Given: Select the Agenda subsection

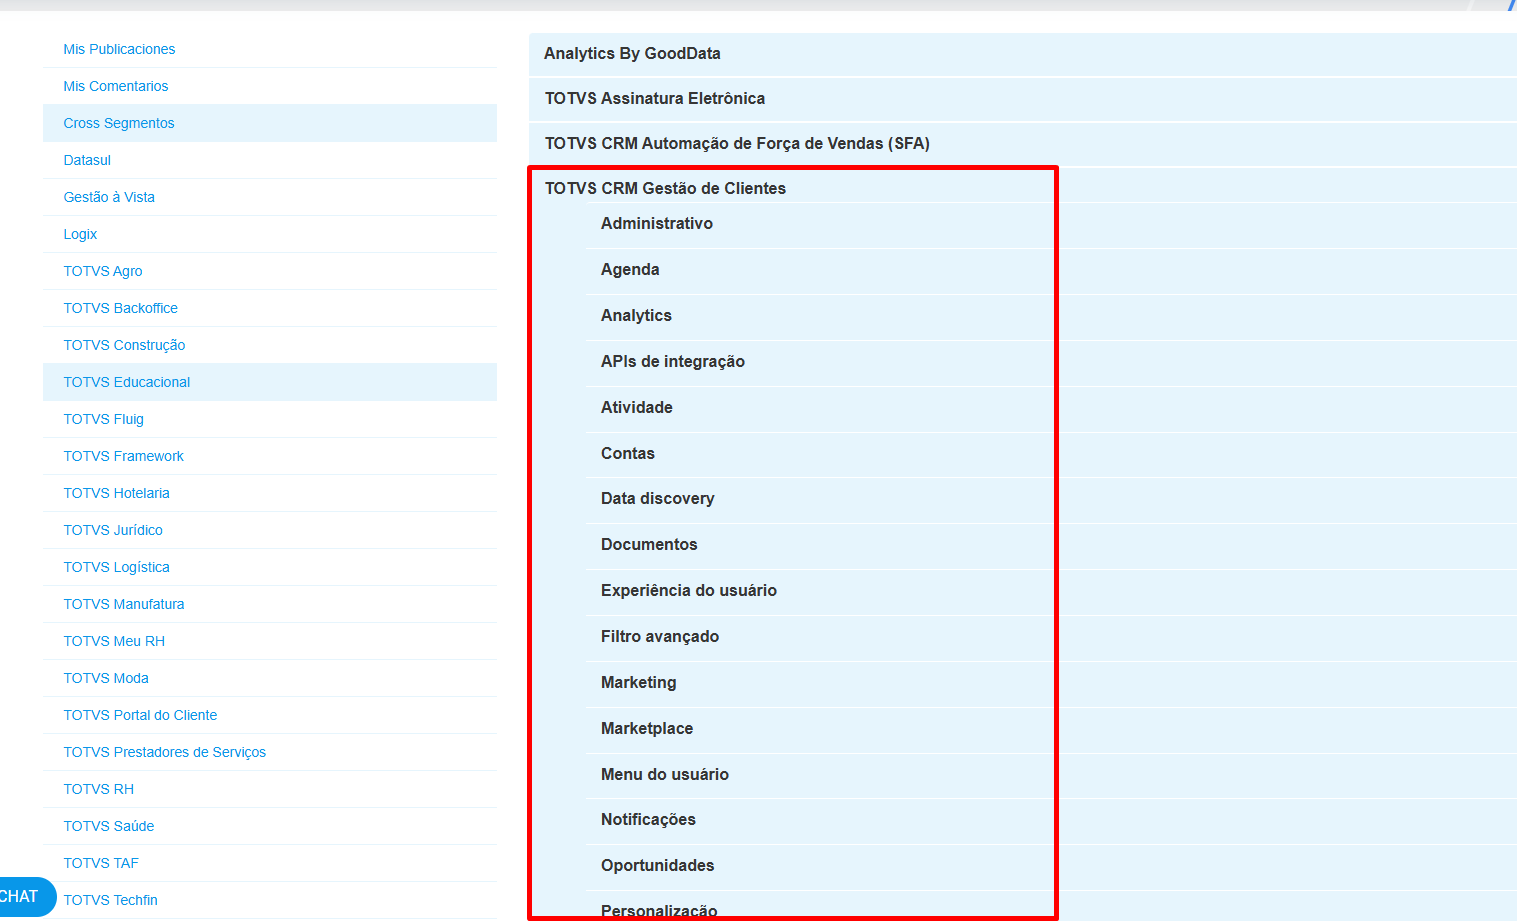Looking at the screenshot, I should click(630, 270).
